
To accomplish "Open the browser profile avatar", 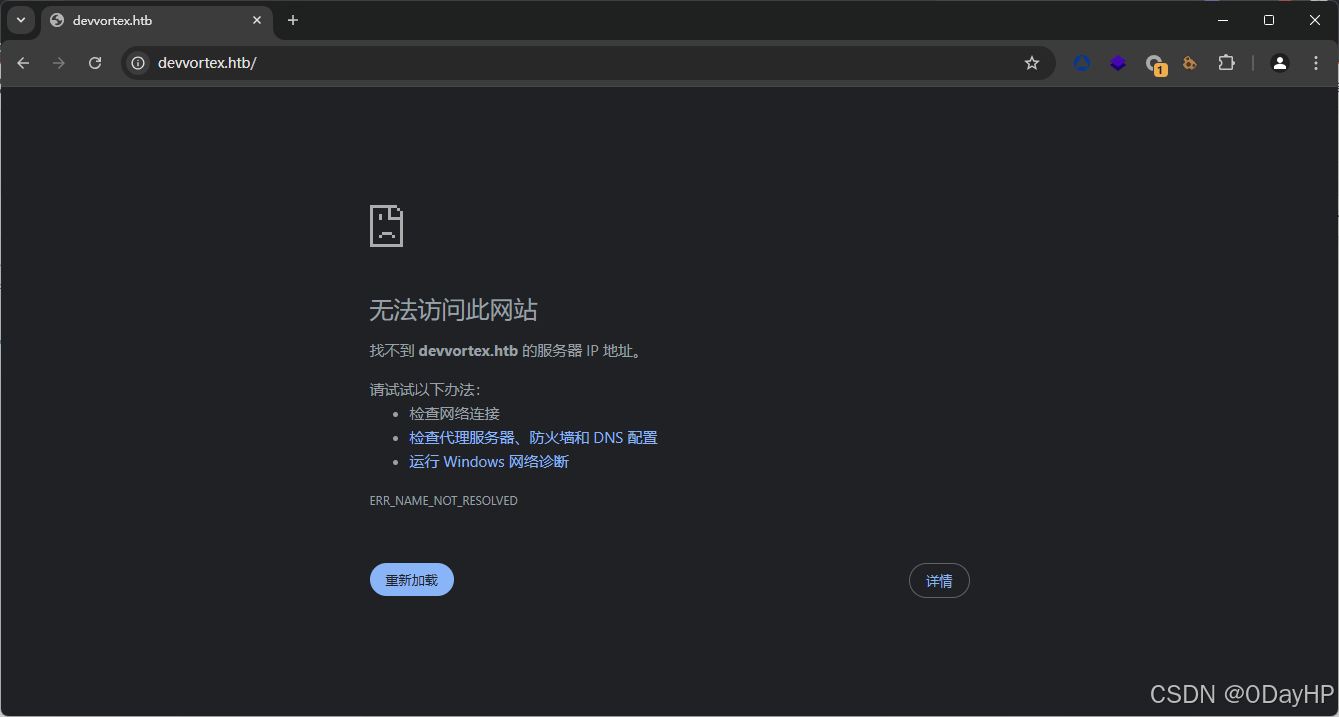I will tap(1280, 62).
